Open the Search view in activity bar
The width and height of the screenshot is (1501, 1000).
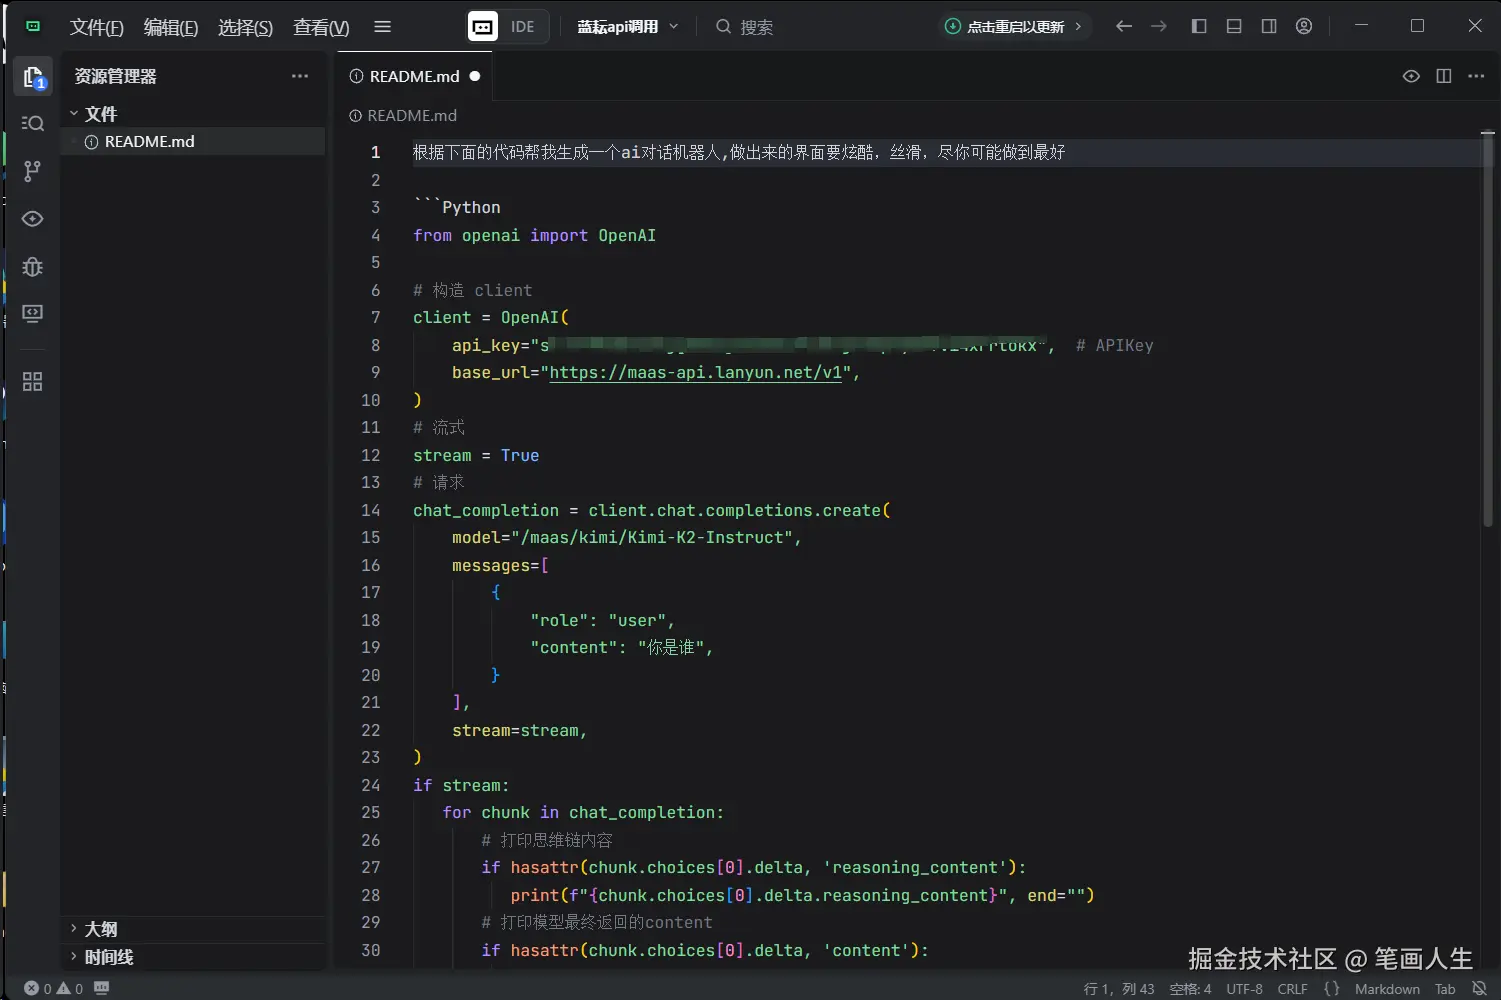tap(32, 123)
